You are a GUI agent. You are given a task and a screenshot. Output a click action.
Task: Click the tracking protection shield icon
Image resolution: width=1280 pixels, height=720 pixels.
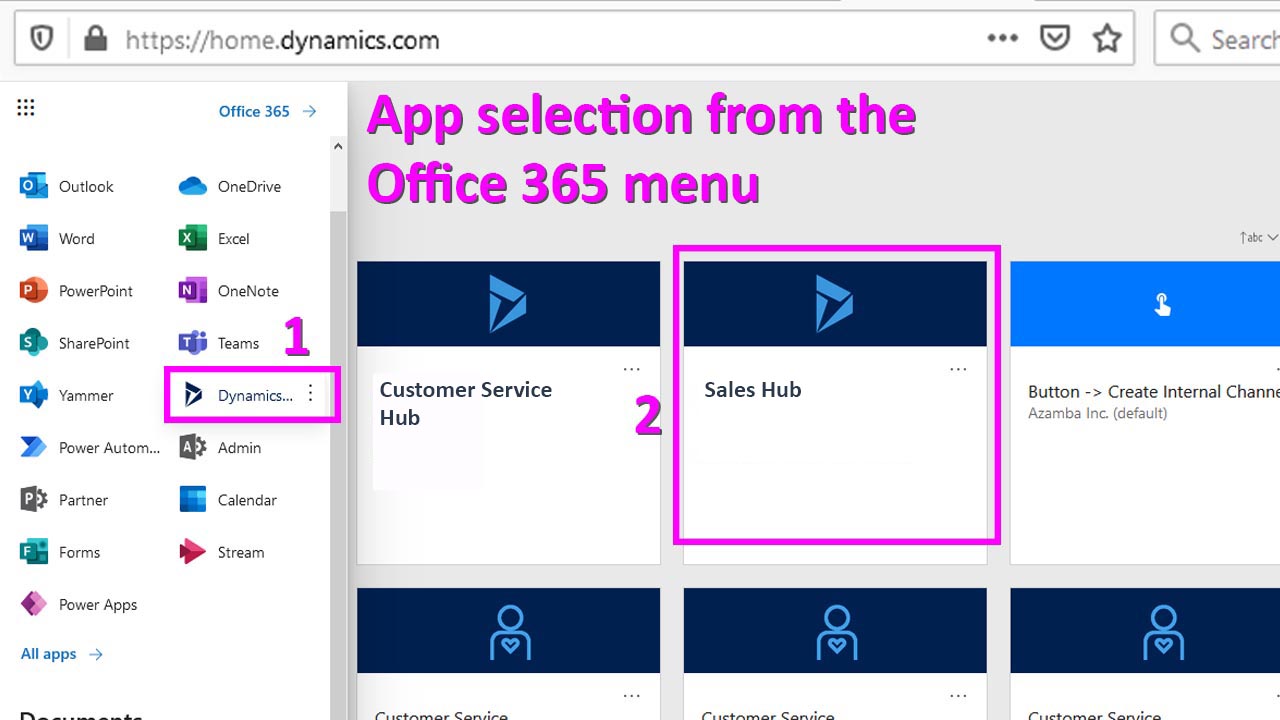click(41, 39)
